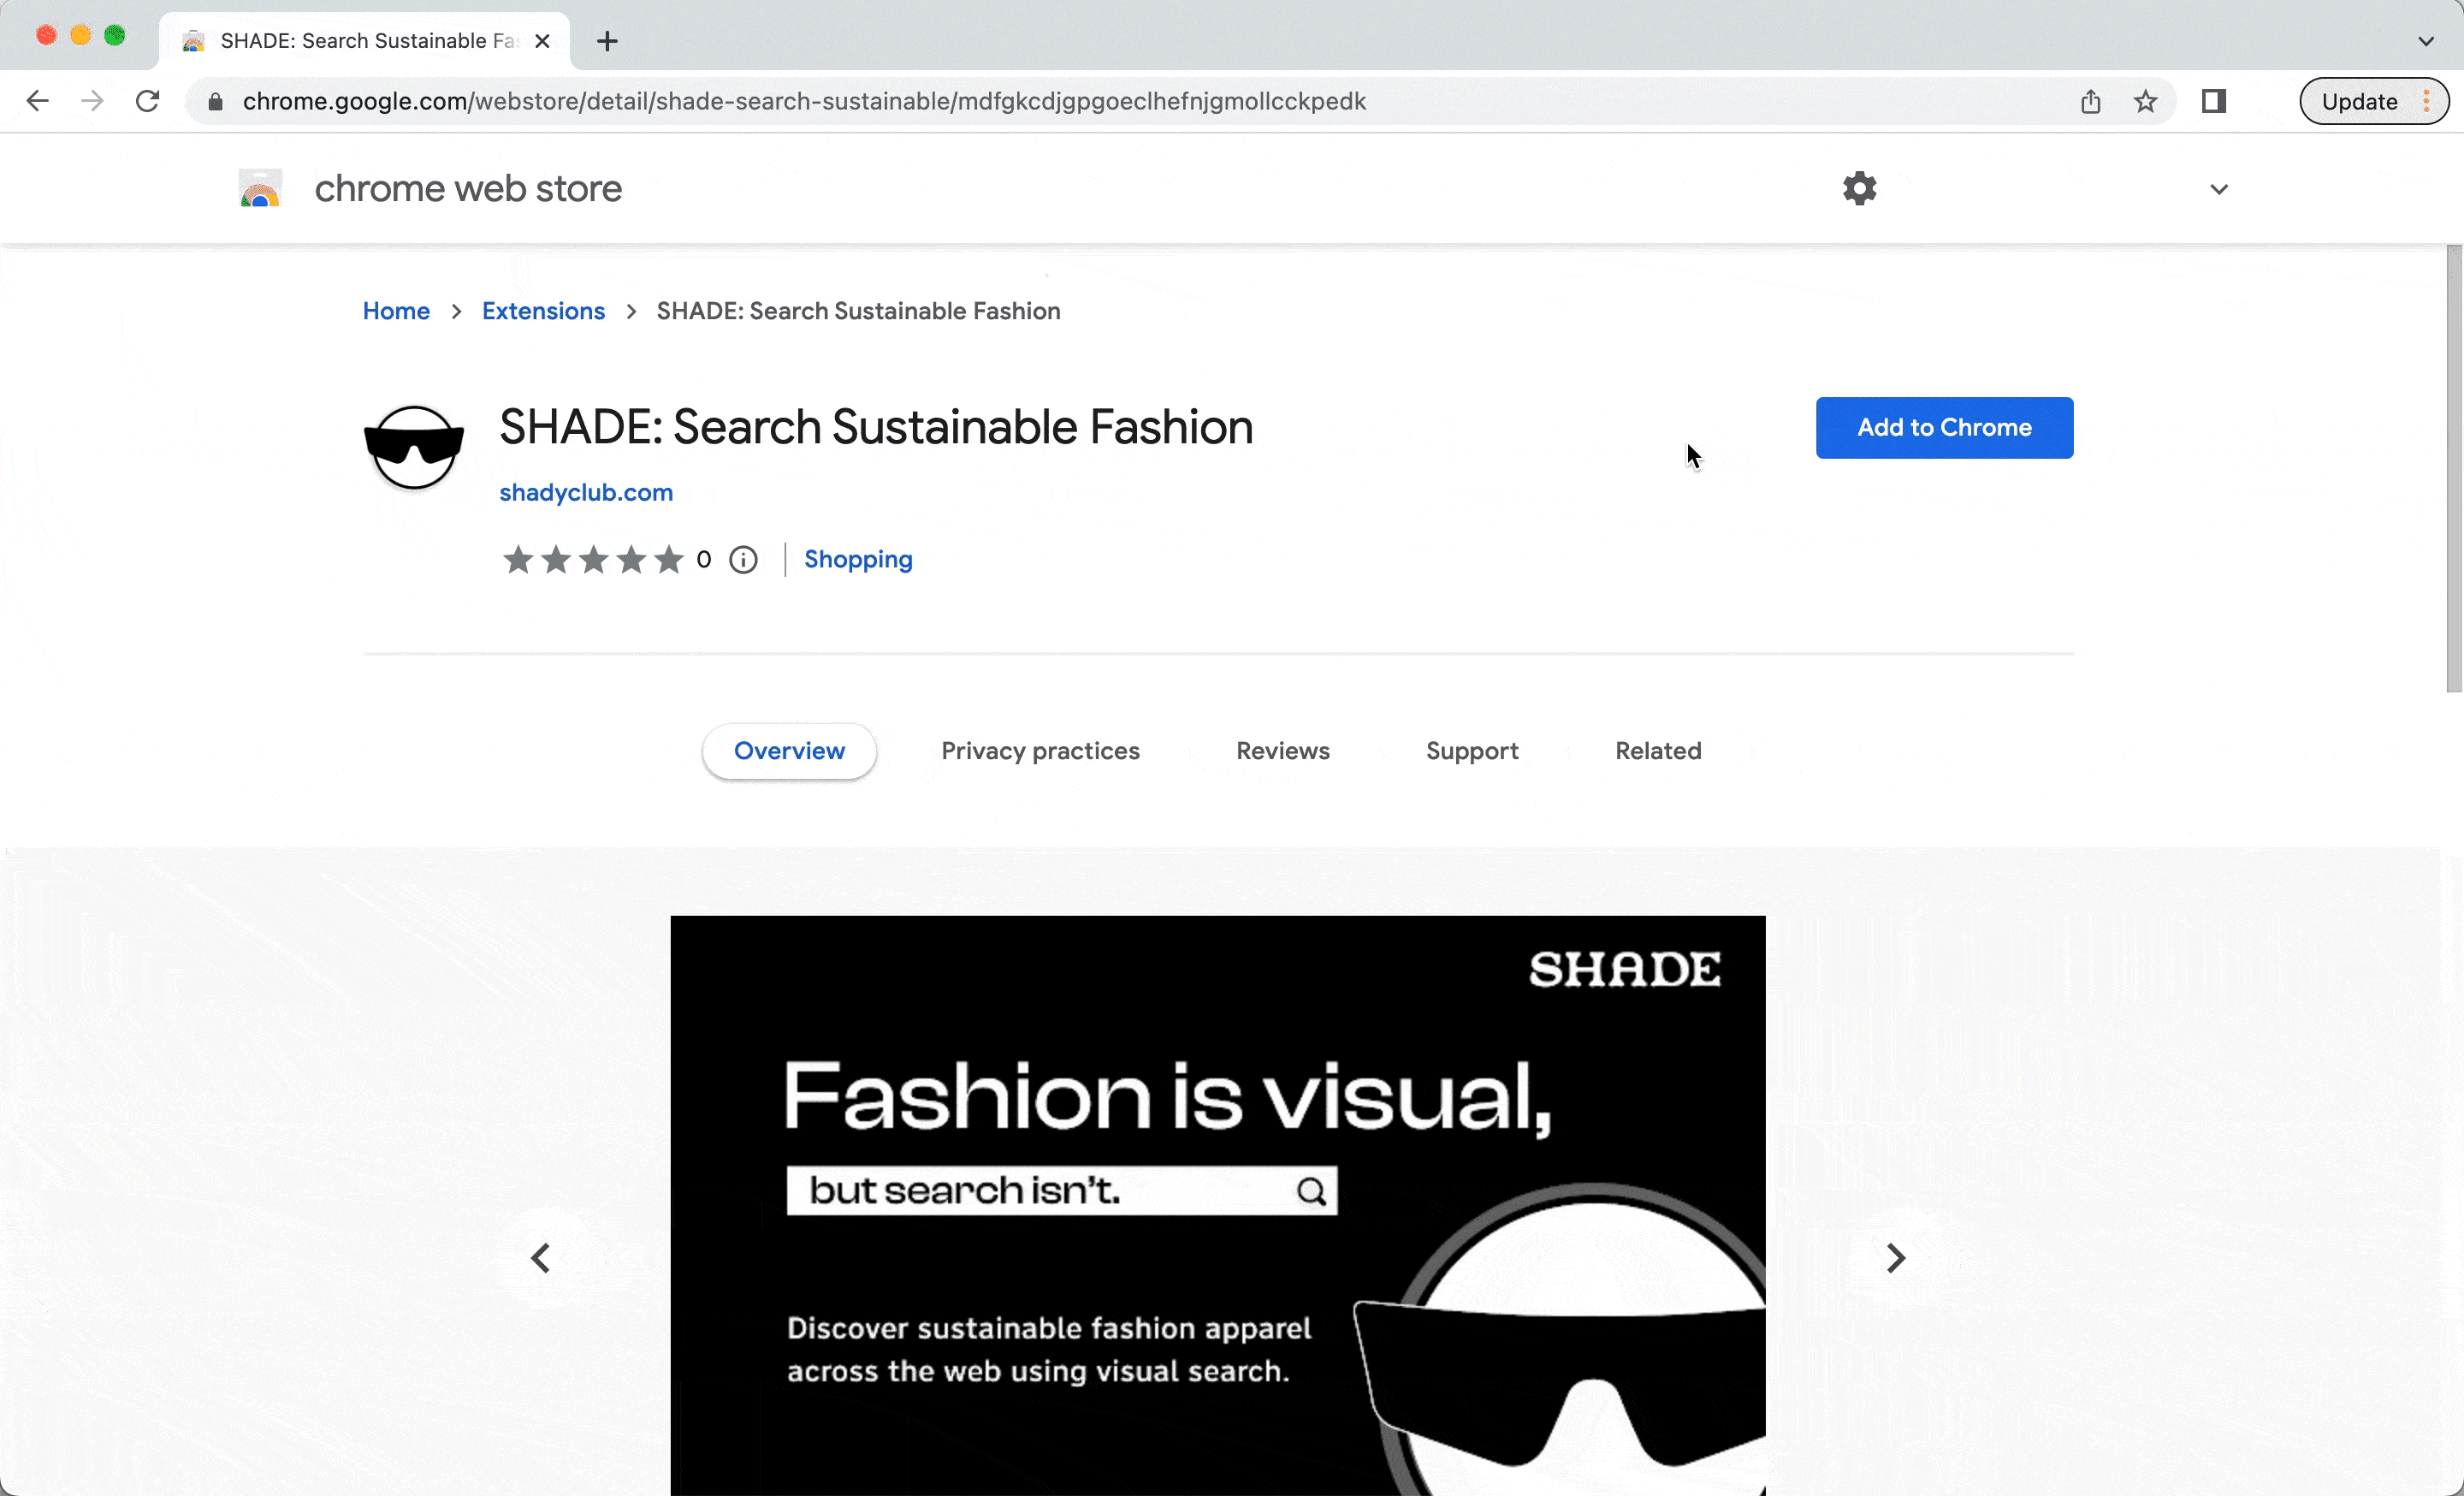
Task: Open the Share page icon
Action: 2090,101
